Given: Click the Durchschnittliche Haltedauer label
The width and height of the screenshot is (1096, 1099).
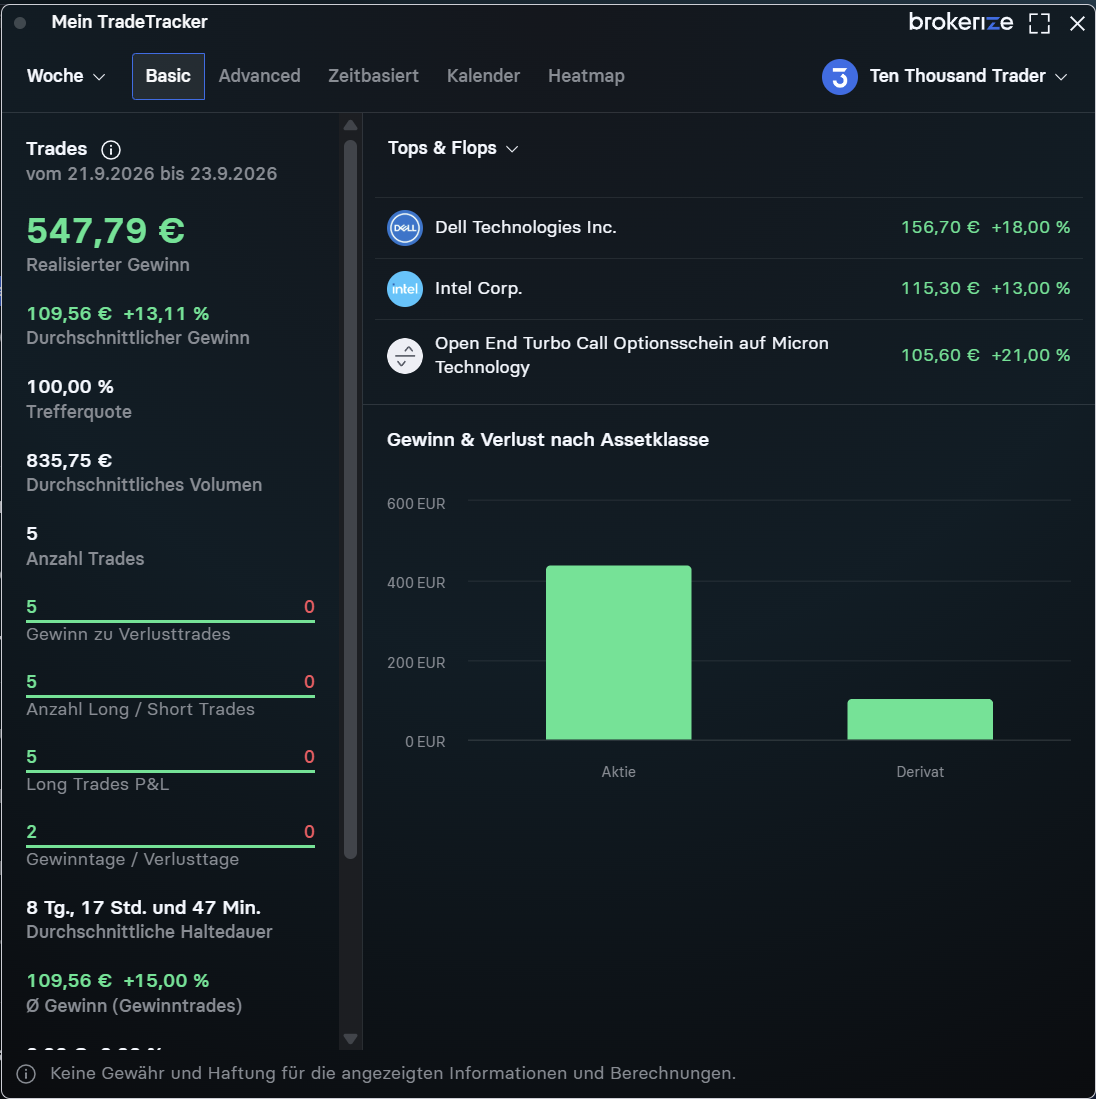Looking at the screenshot, I should pos(149,932).
